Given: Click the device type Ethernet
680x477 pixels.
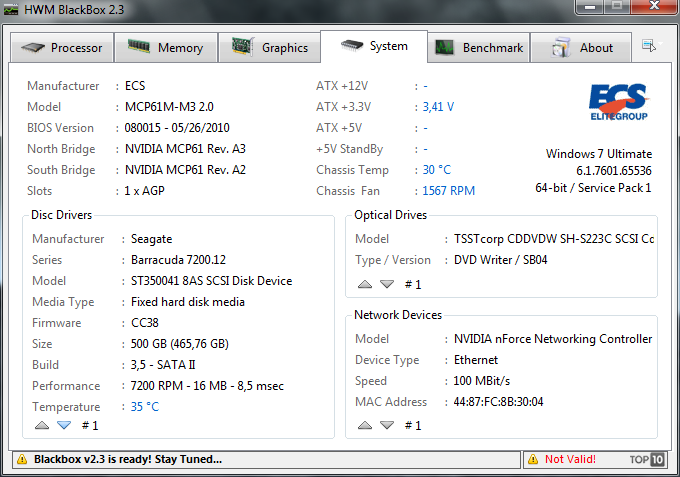Looking at the screenshot, I should point(476,360).
